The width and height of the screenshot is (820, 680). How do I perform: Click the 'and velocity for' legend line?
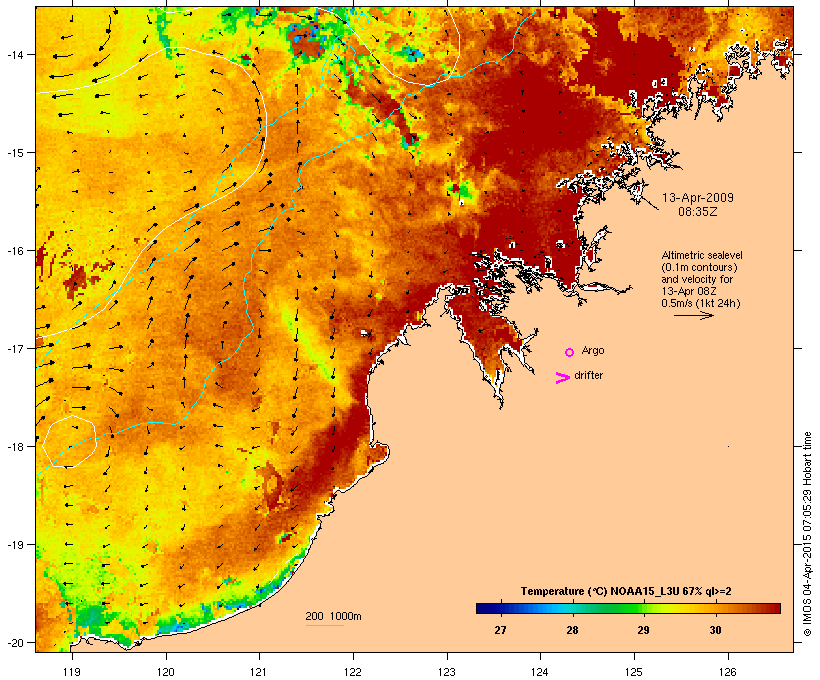[x=697, y=279]
